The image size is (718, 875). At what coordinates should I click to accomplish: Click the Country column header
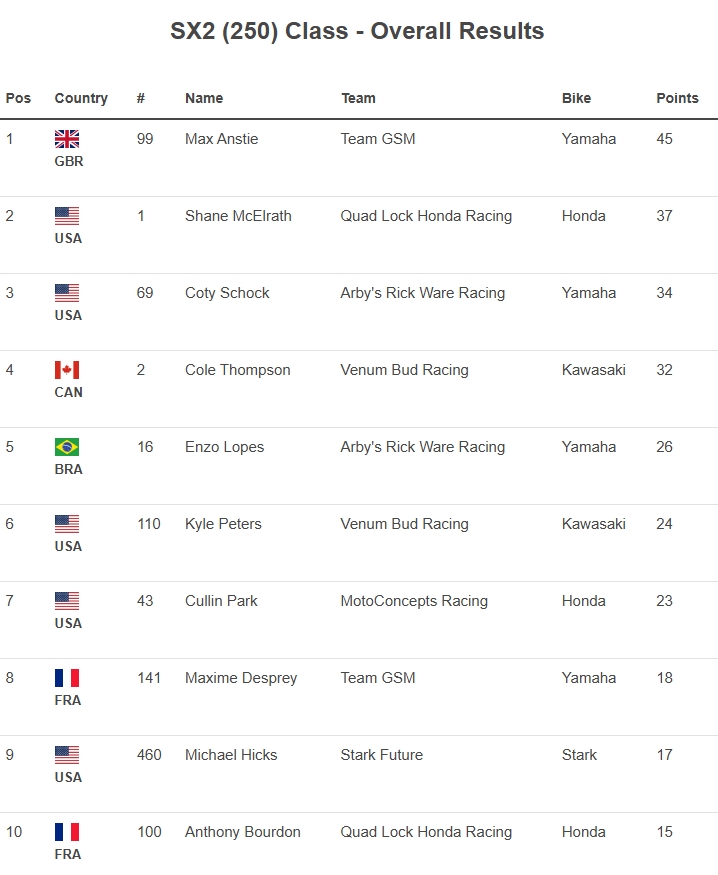(81, 98)
